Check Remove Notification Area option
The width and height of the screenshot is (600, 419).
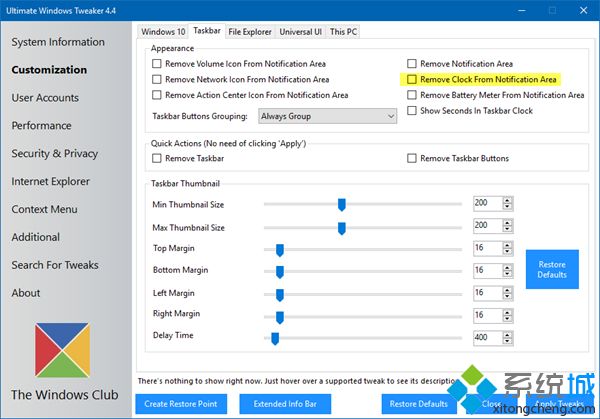click(412, 64)
